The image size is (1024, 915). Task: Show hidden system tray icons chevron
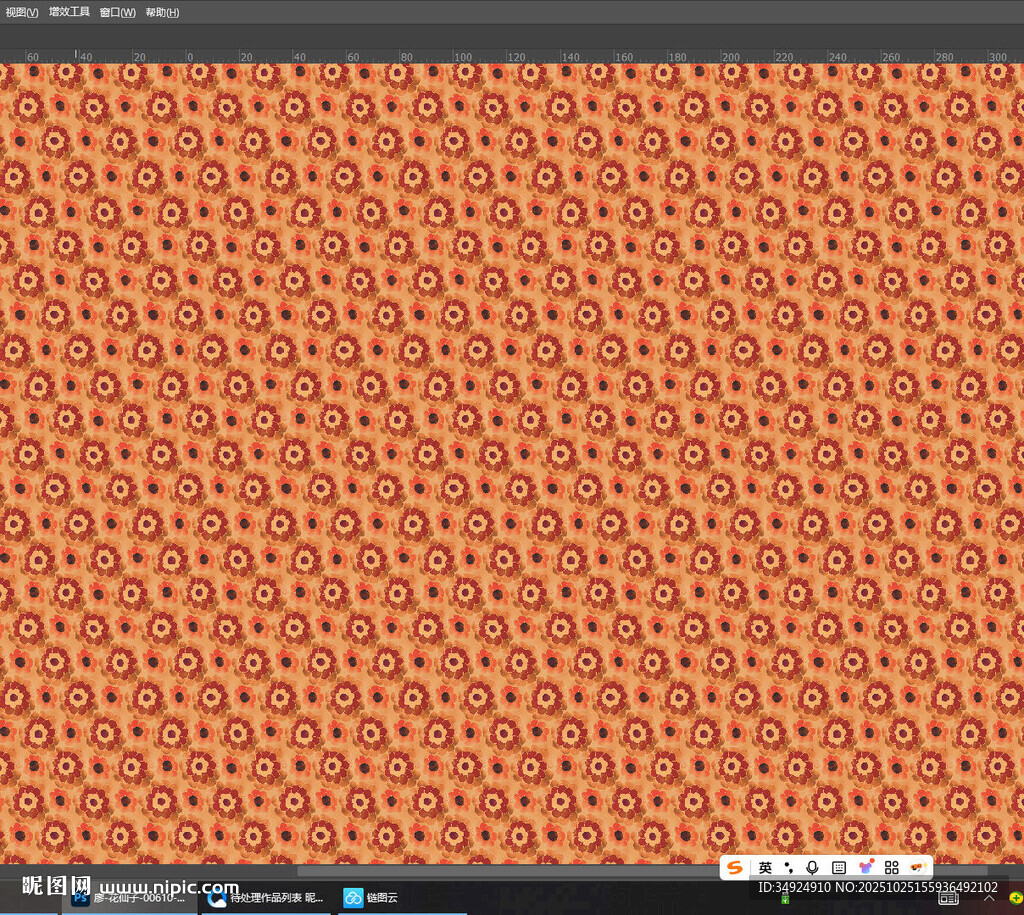[989, 899]
